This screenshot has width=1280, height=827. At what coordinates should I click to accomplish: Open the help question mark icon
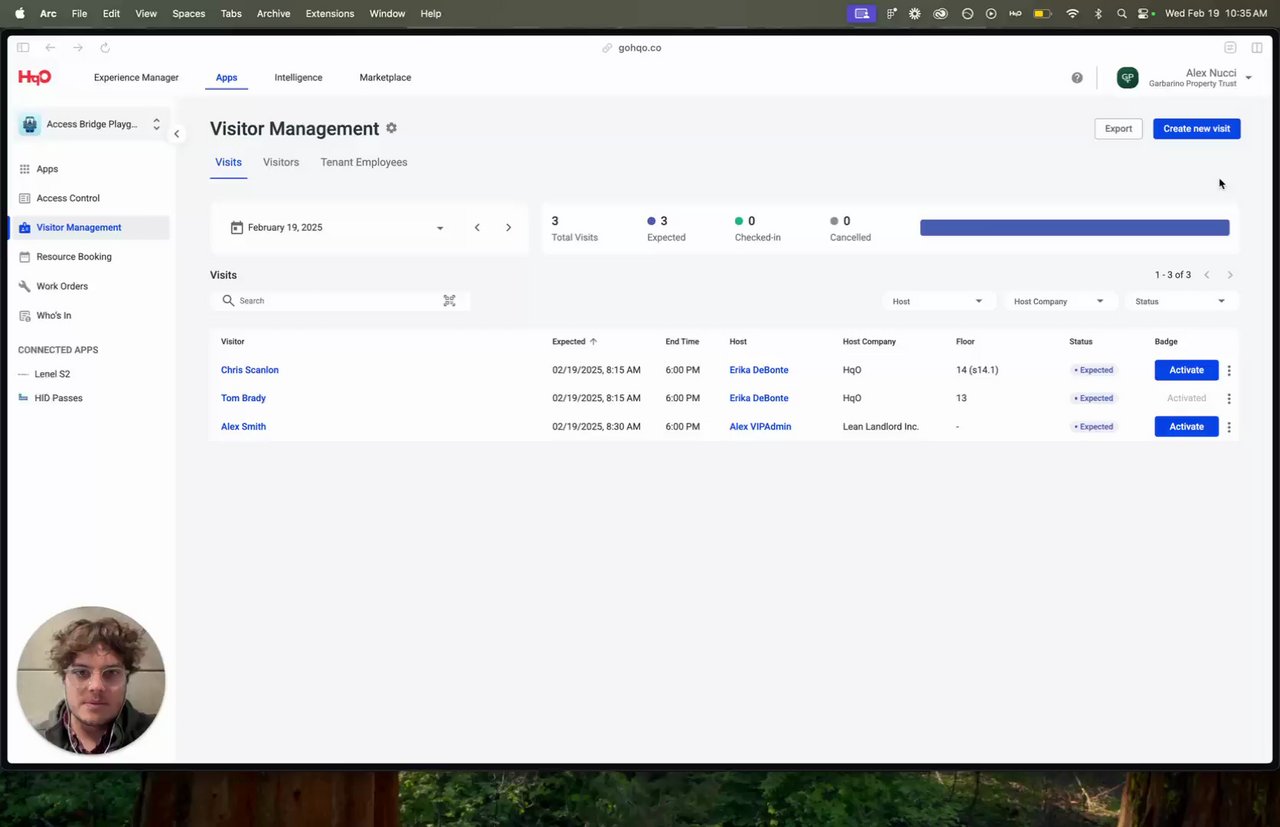(1077, 78)
